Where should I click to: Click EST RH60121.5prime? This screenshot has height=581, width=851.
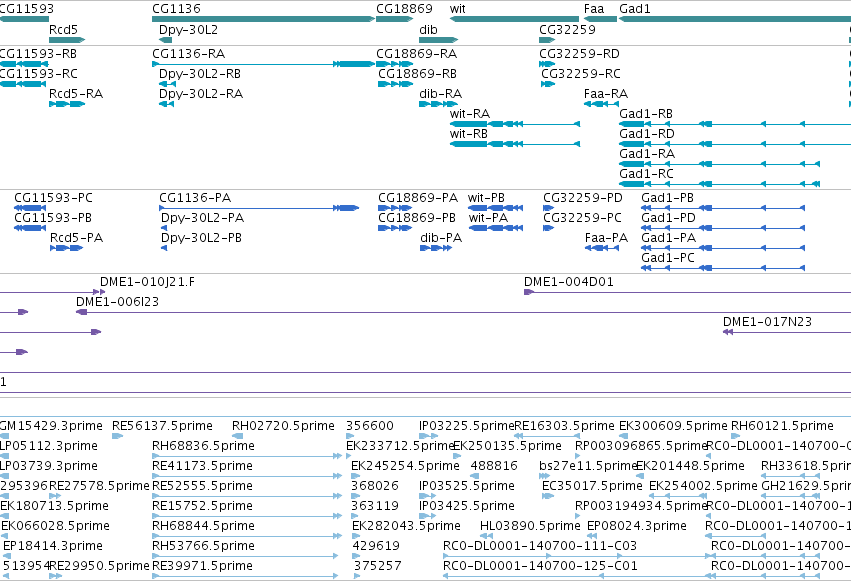coord(782,425)
